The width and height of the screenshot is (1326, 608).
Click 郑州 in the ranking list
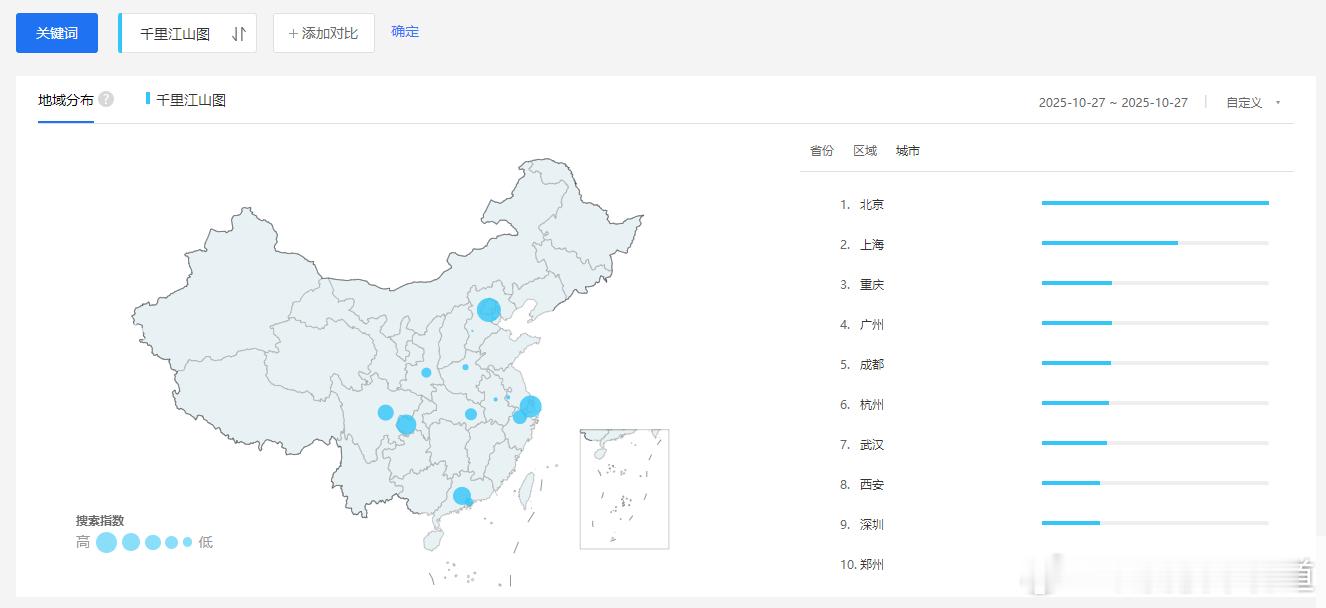coord(872,565)
